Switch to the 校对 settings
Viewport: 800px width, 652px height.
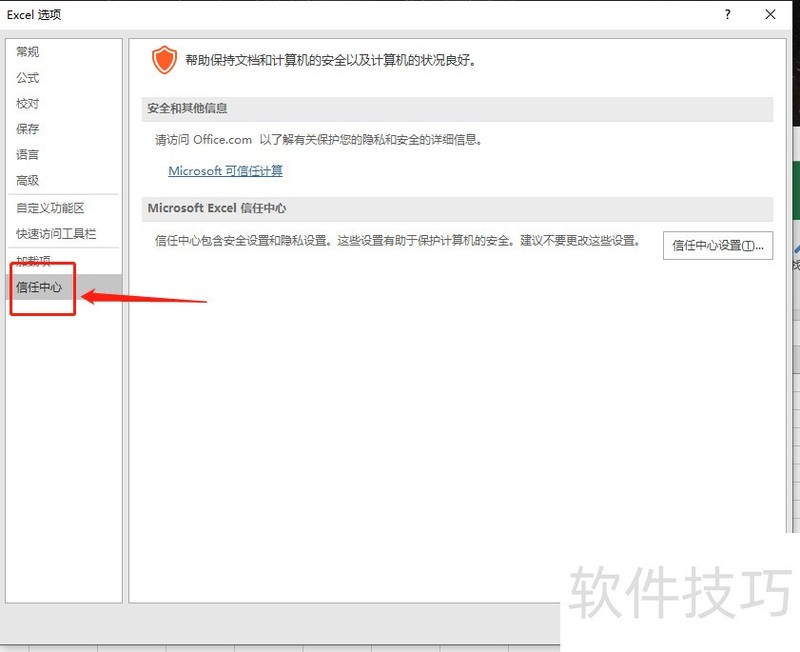[x=28, y=104]
